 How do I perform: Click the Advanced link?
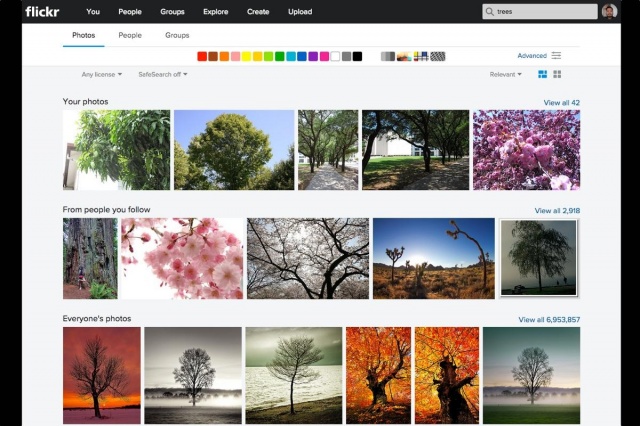click(532, 55)
